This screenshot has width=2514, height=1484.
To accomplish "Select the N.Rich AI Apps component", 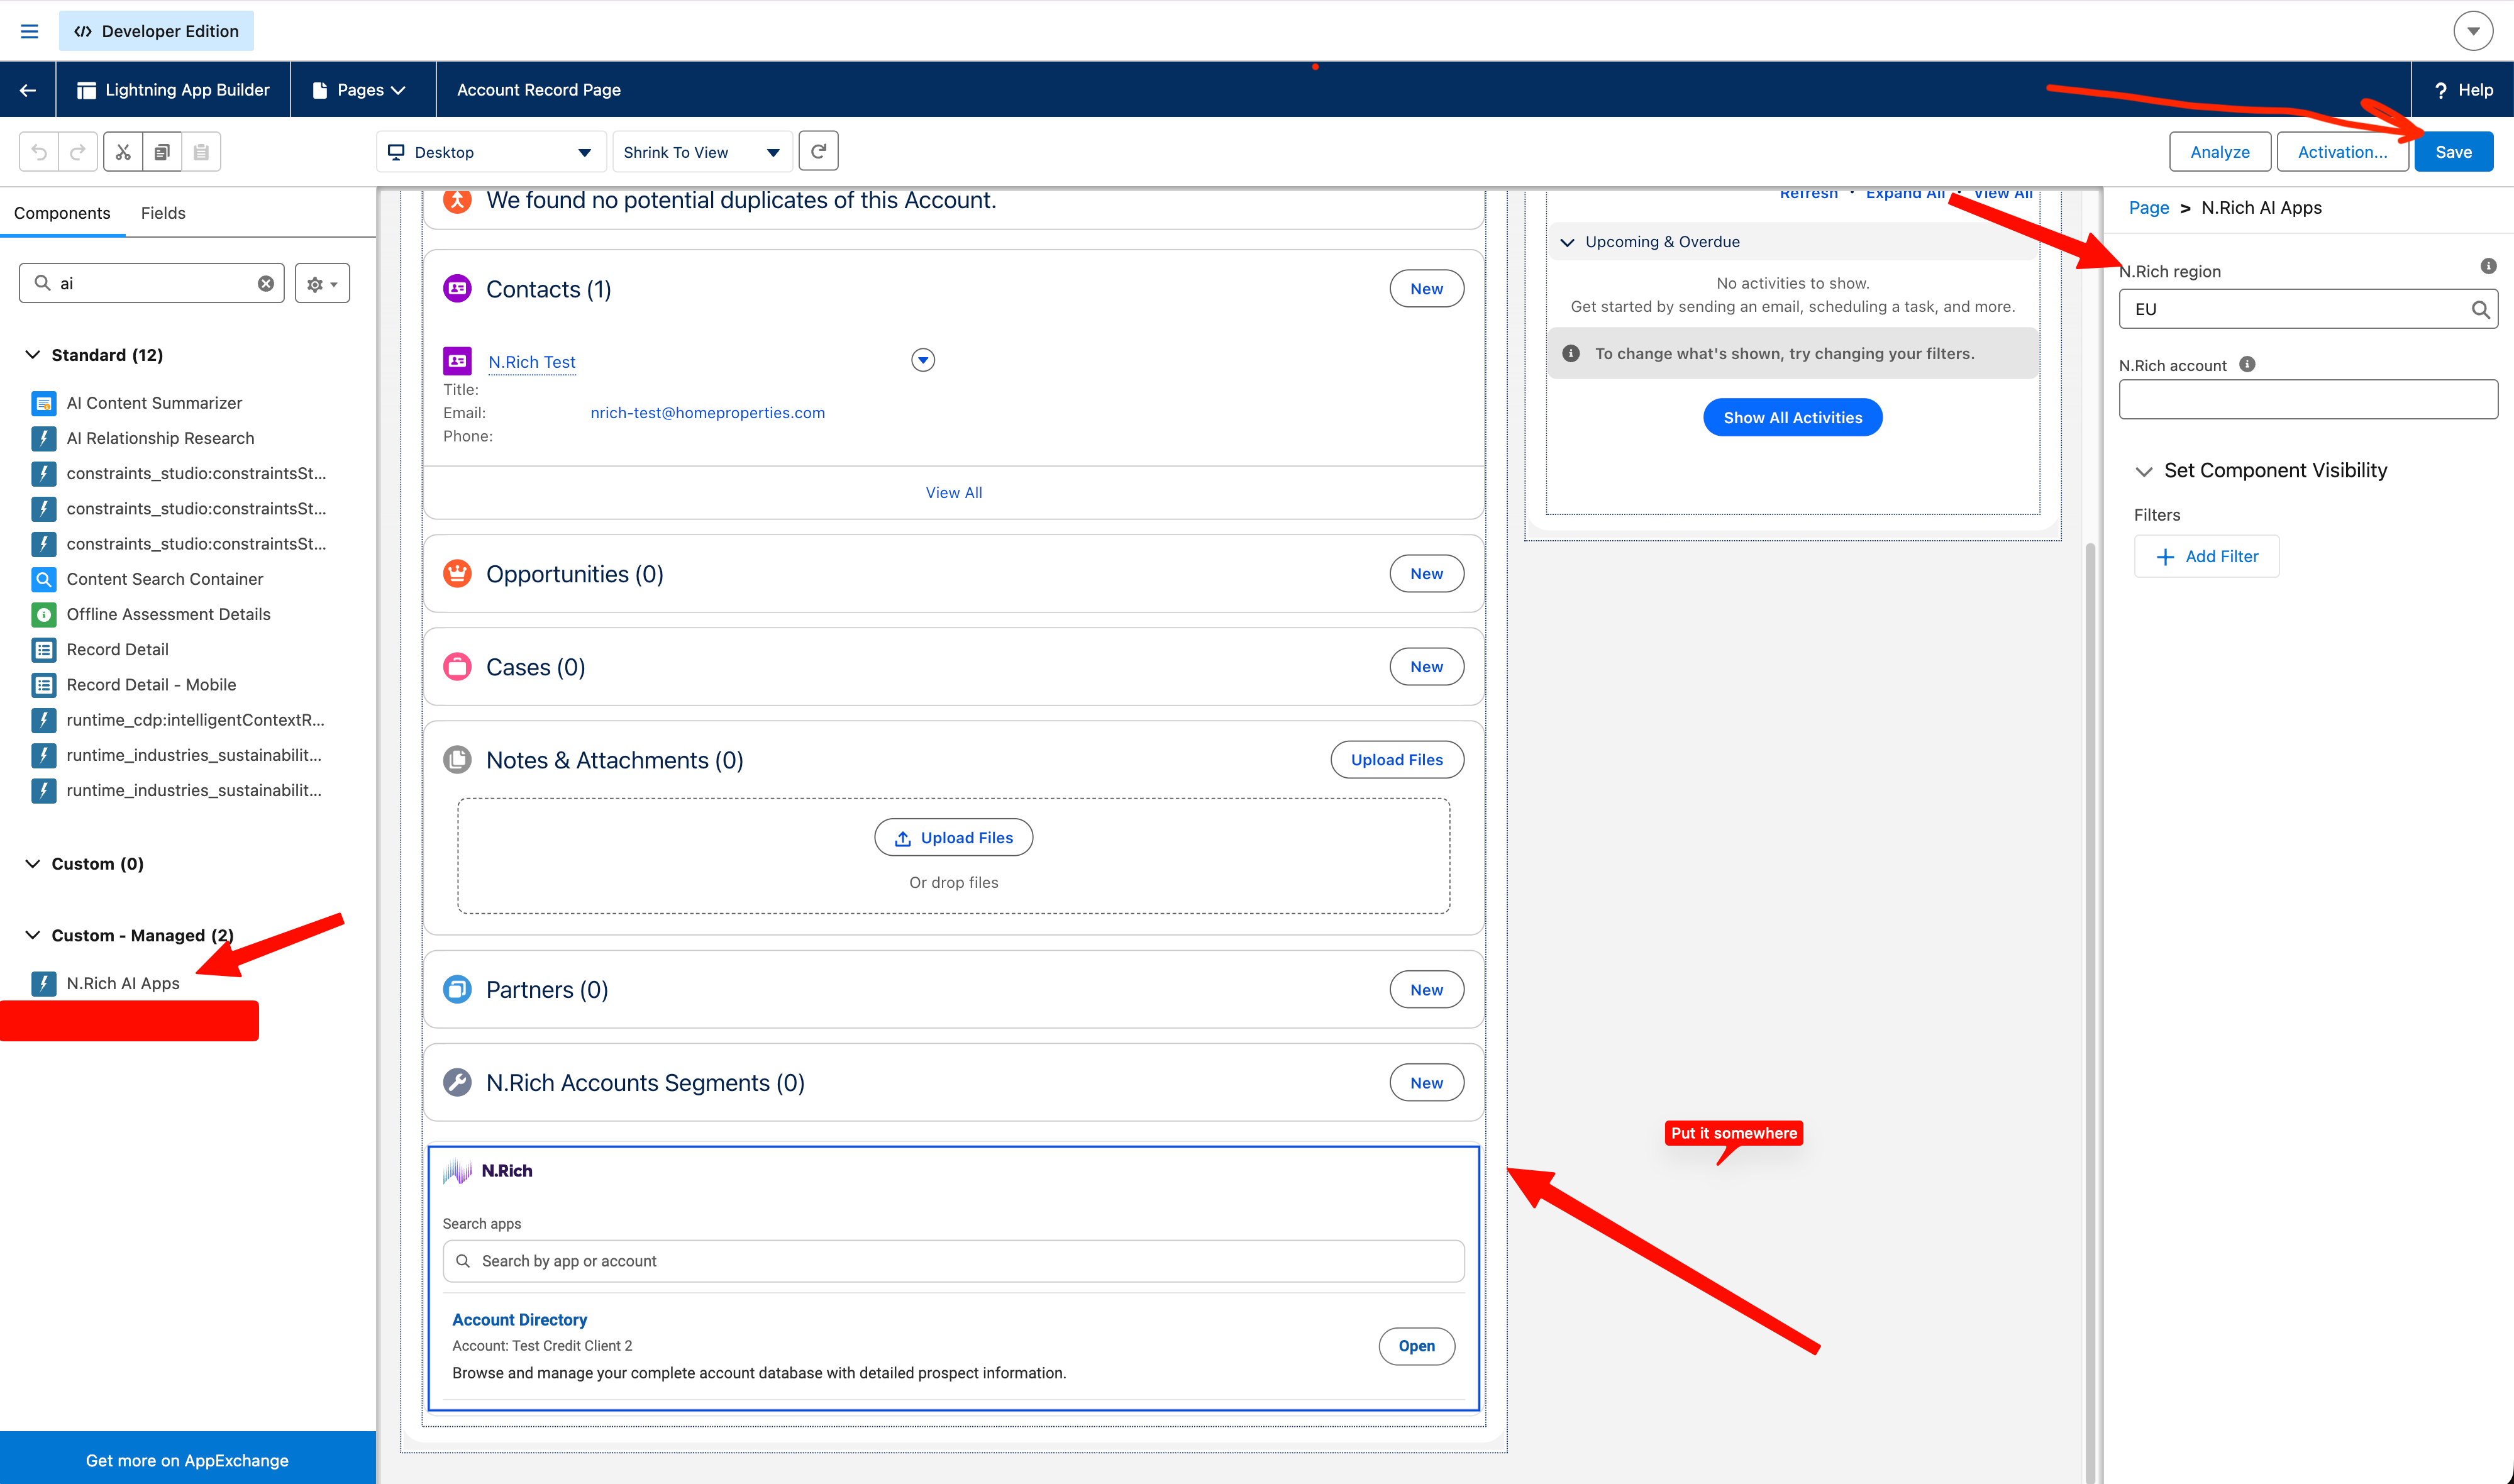I will click(x=123, y=983).
